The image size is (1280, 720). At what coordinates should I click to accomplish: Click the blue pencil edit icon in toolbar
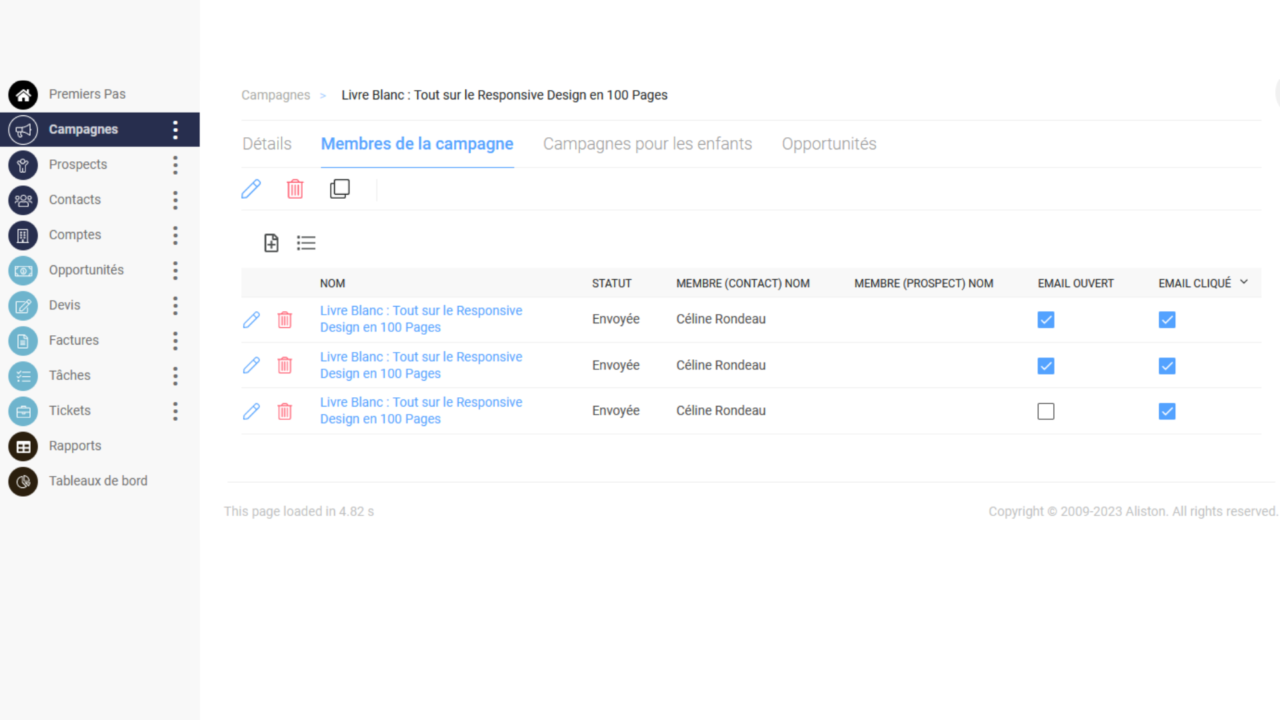pyautogui.click(x=251, y=189)
